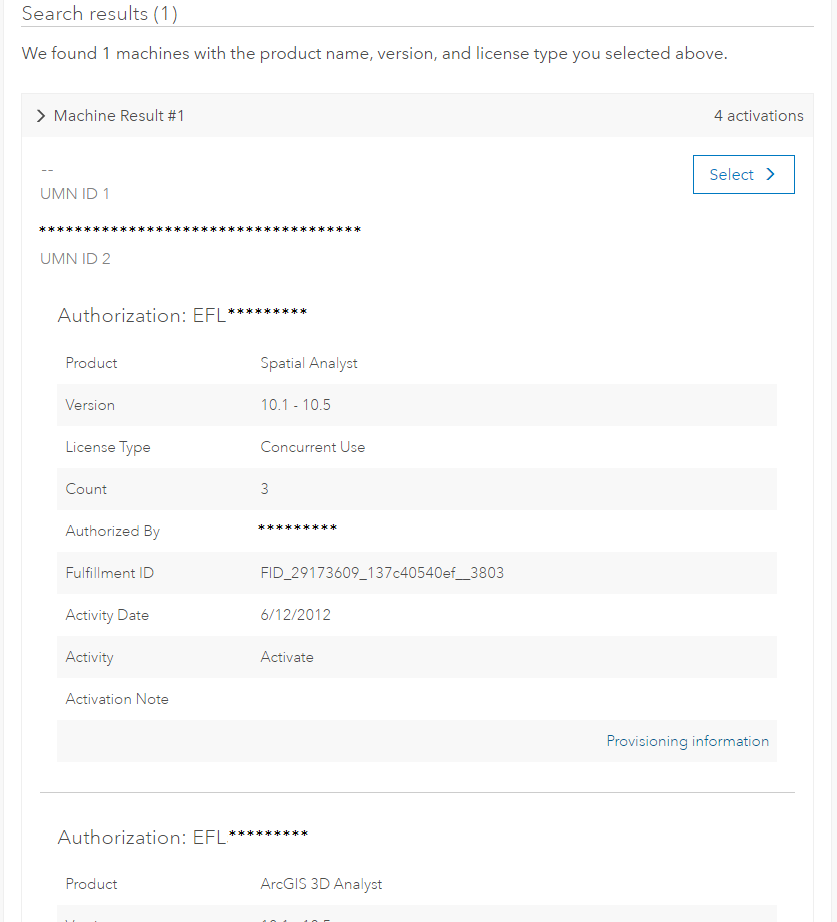Click the Concurrent Use license type value
The width and height of the screenshot is (837, 922).
(x=312, y=447)
